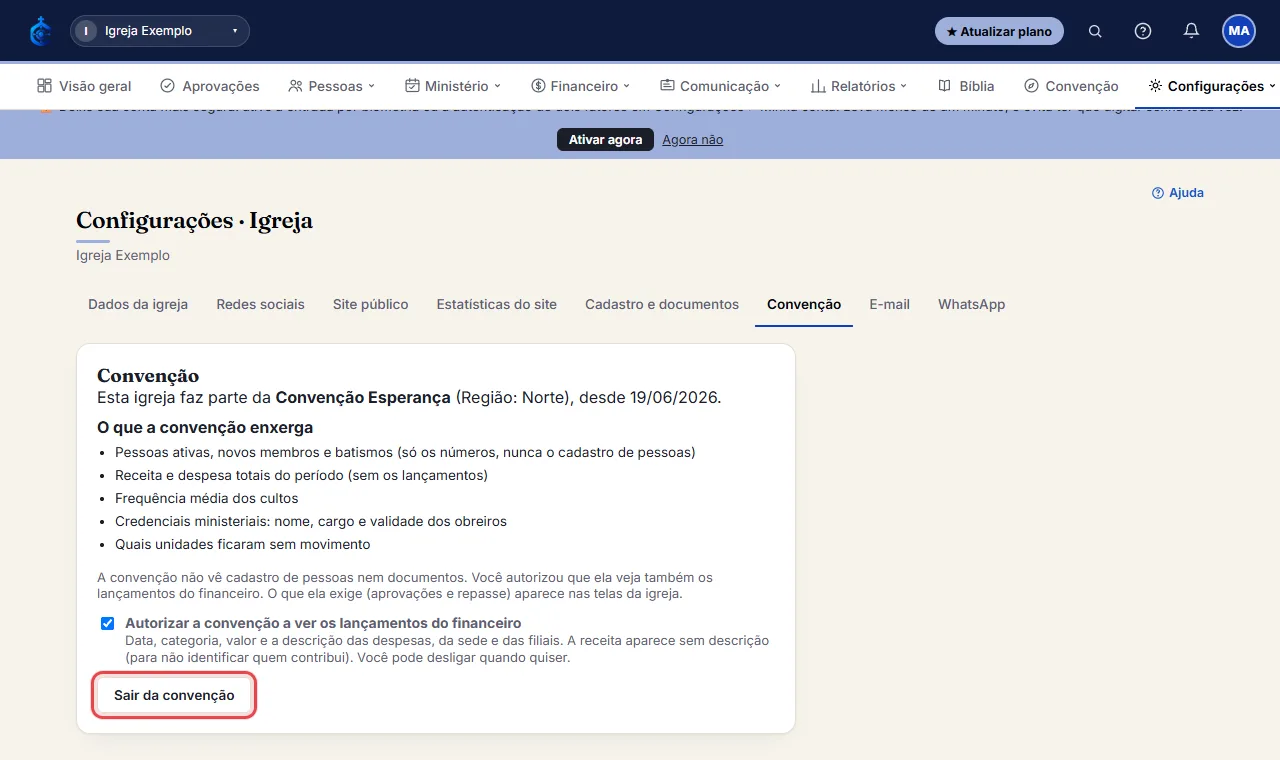
Task: Open the Site público tab
Action: coord(370,304)
